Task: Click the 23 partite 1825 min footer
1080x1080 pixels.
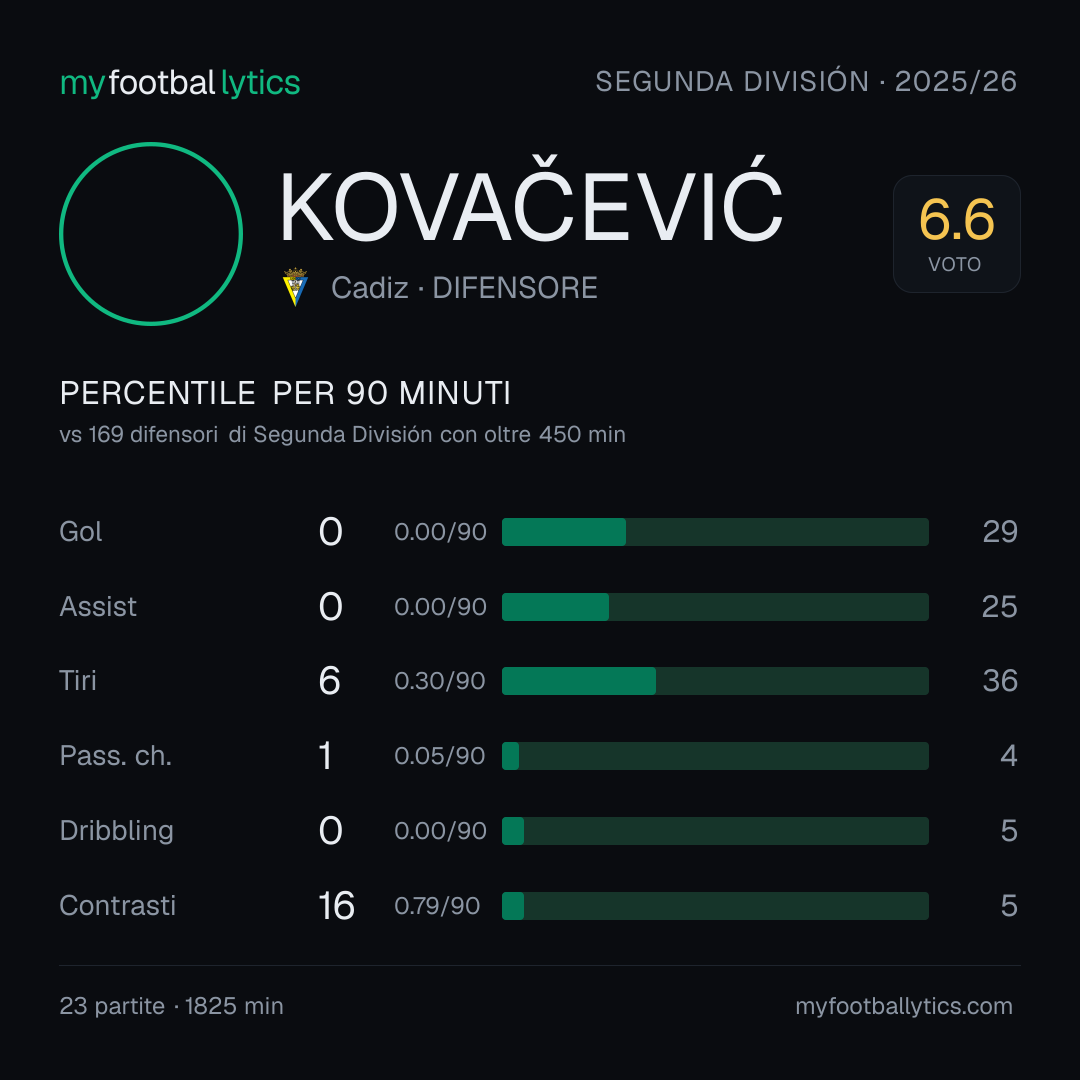Action: [x=172, y=1006]
